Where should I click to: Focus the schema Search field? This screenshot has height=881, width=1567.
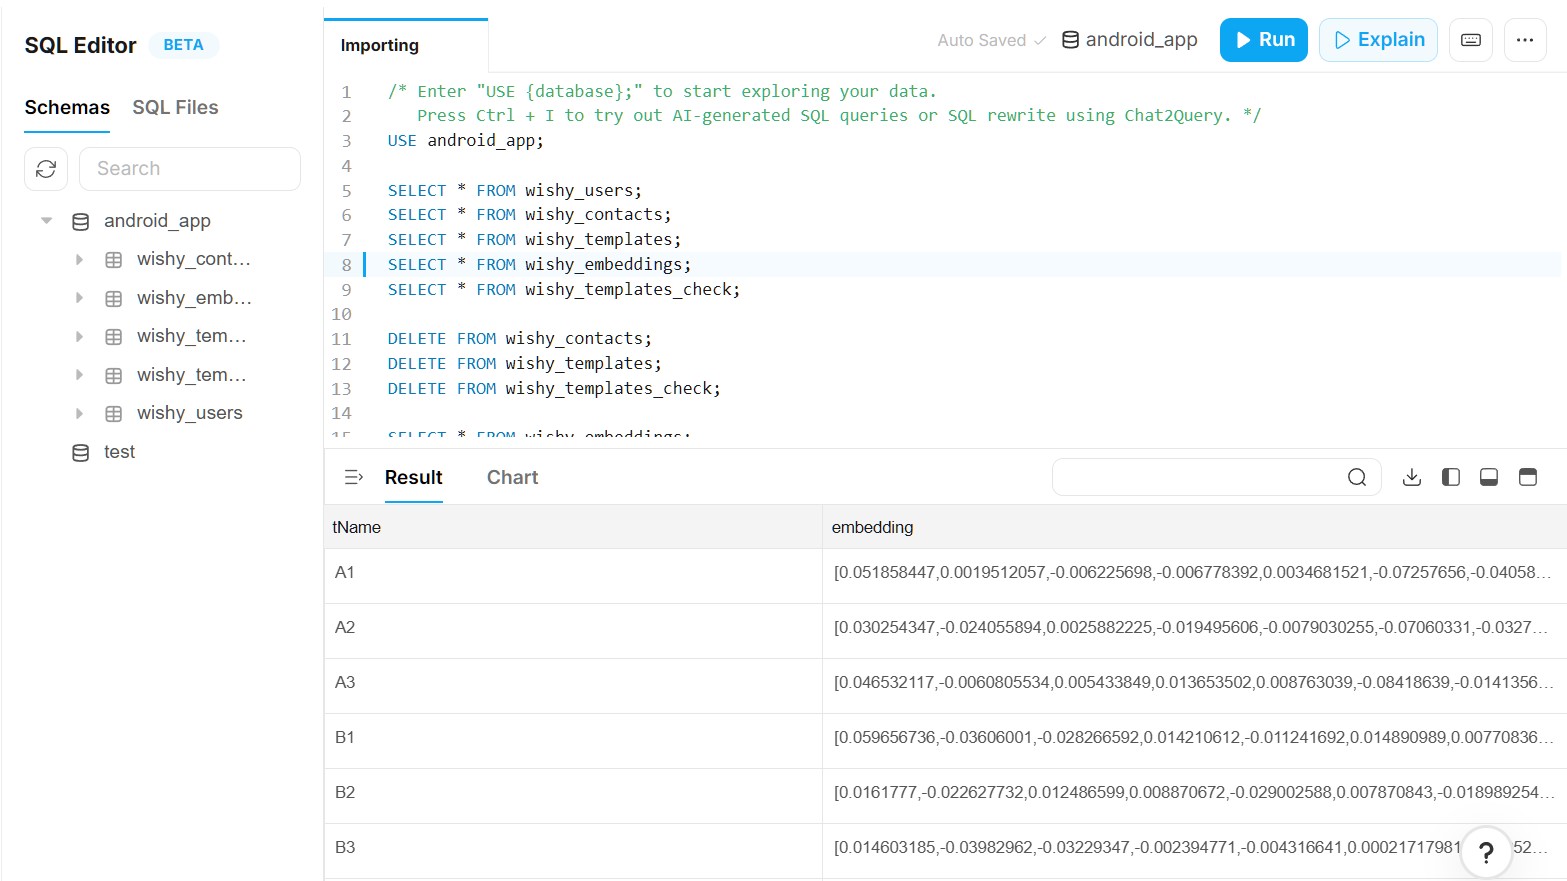(190, 169)
